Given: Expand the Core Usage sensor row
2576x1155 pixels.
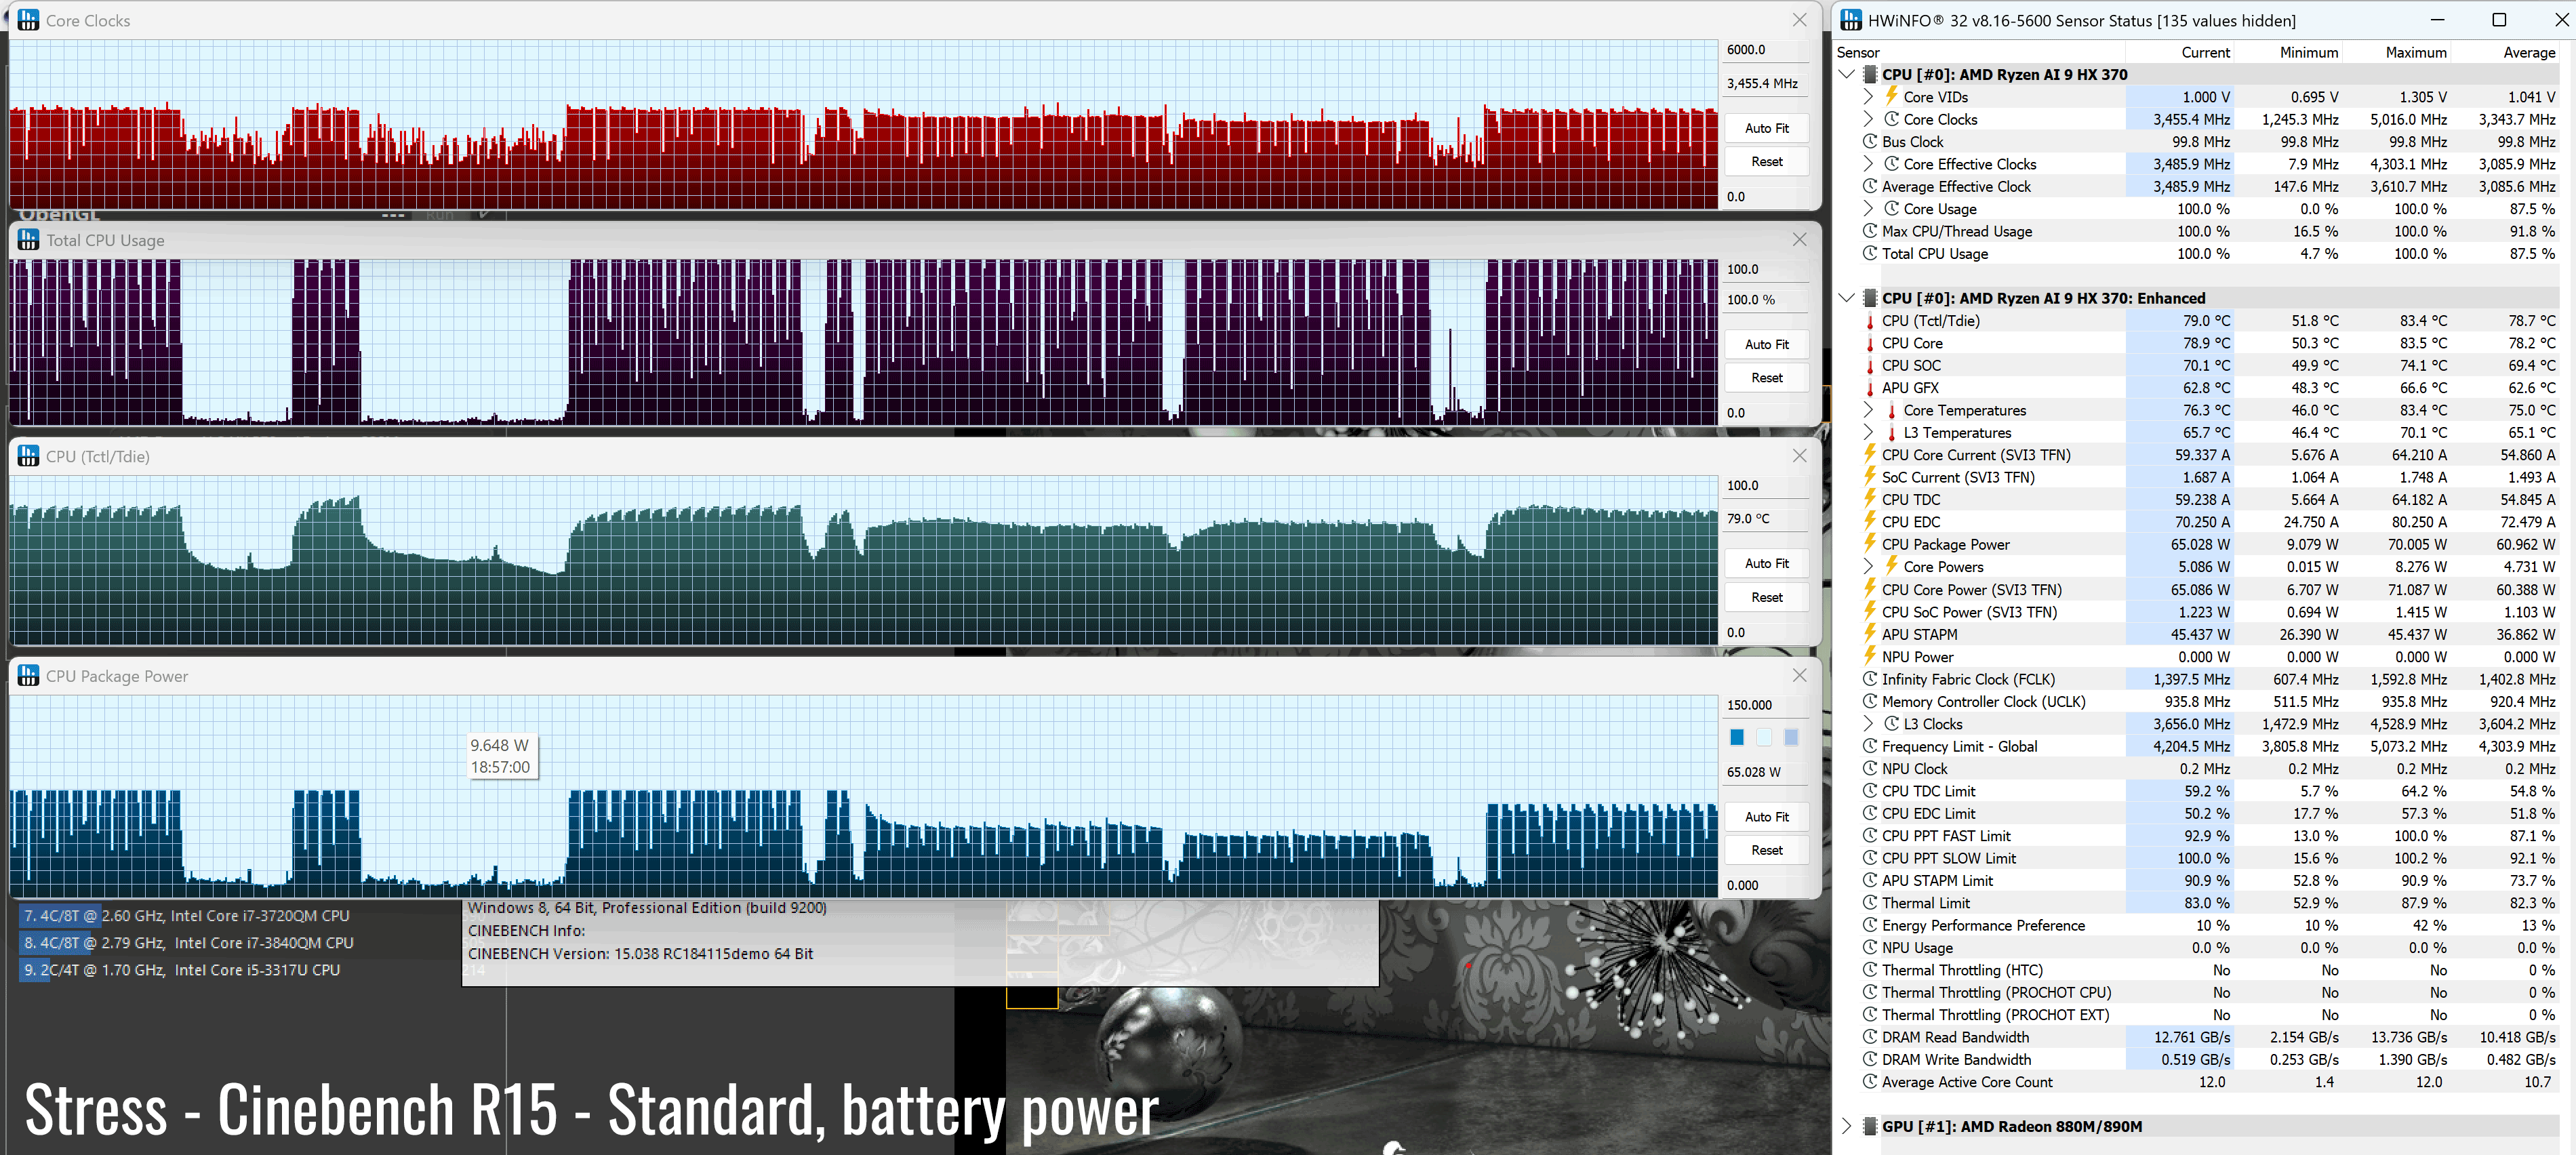Looking at the screenshot, I should (x=1868, y=209).
